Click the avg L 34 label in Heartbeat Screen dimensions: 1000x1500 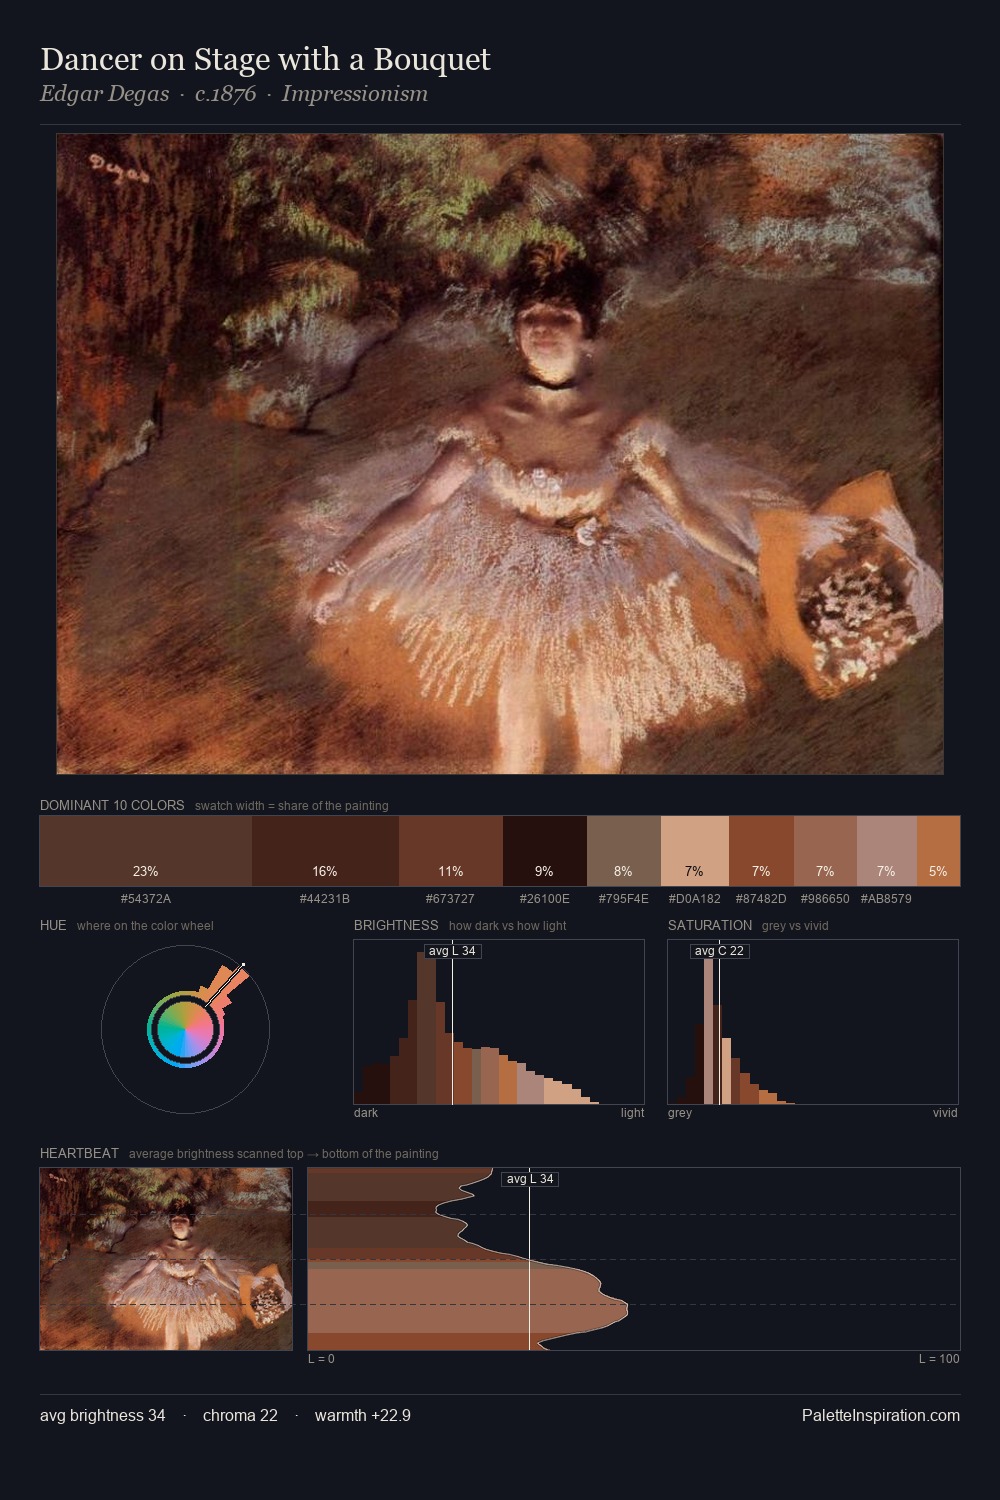pyautogui.click(x=529, y=1179)
